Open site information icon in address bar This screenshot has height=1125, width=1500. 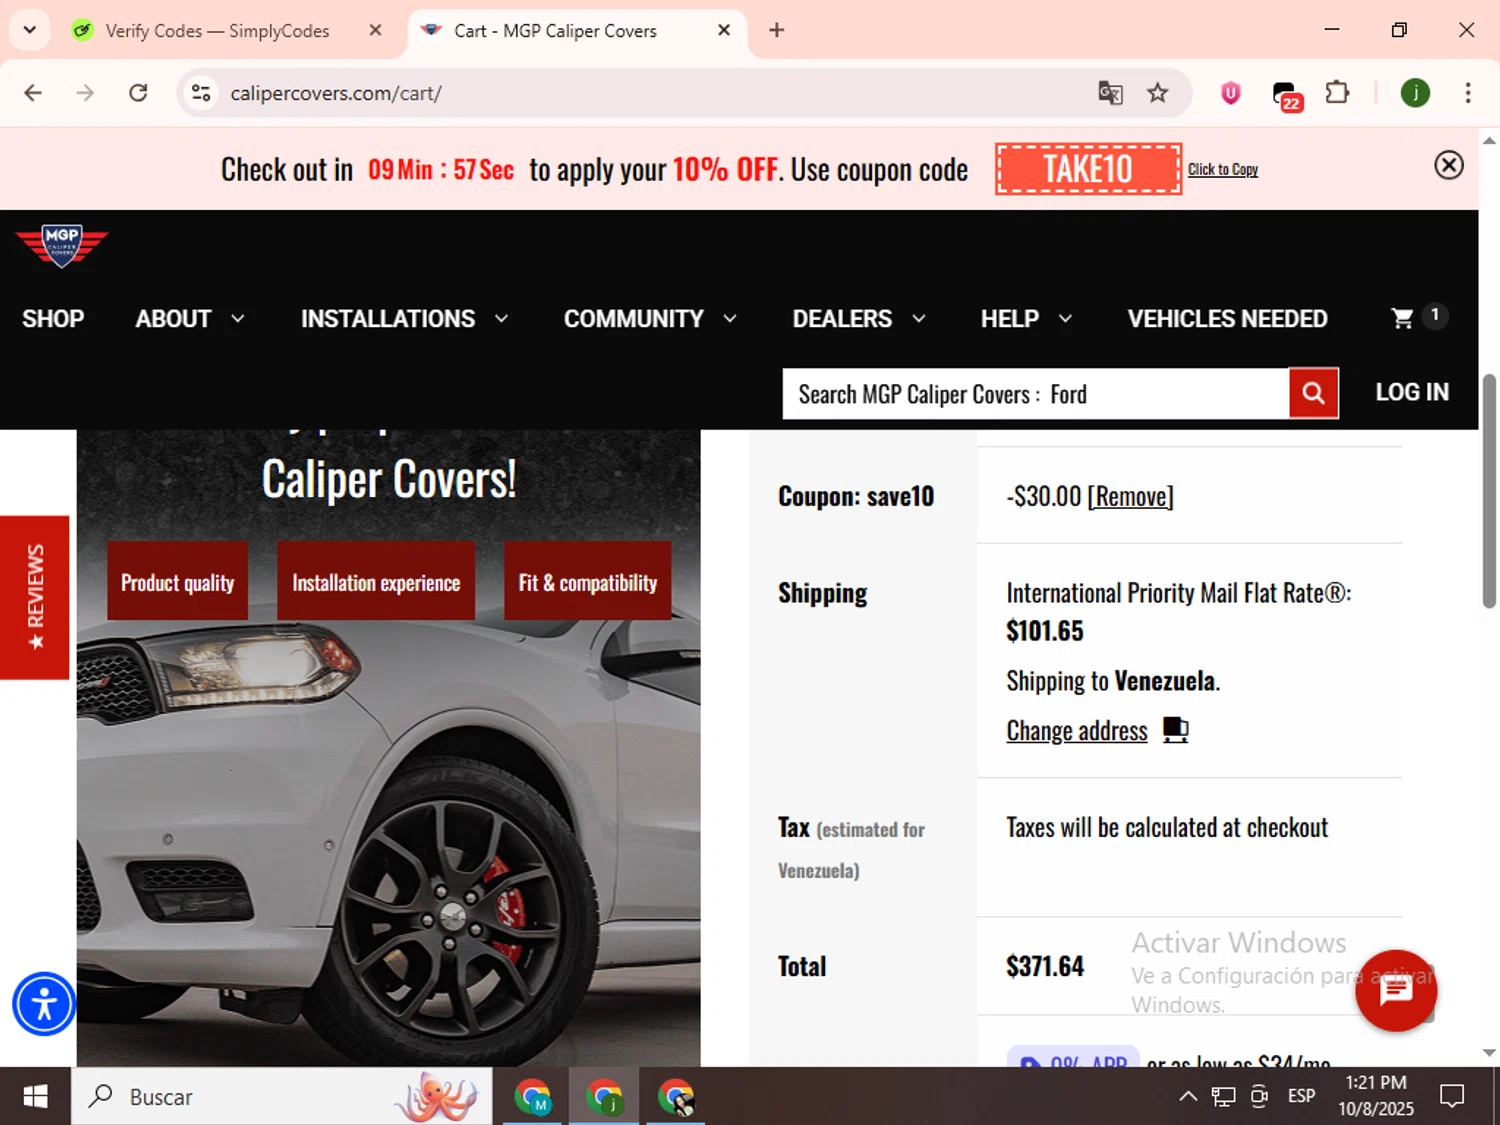[201, 93]
